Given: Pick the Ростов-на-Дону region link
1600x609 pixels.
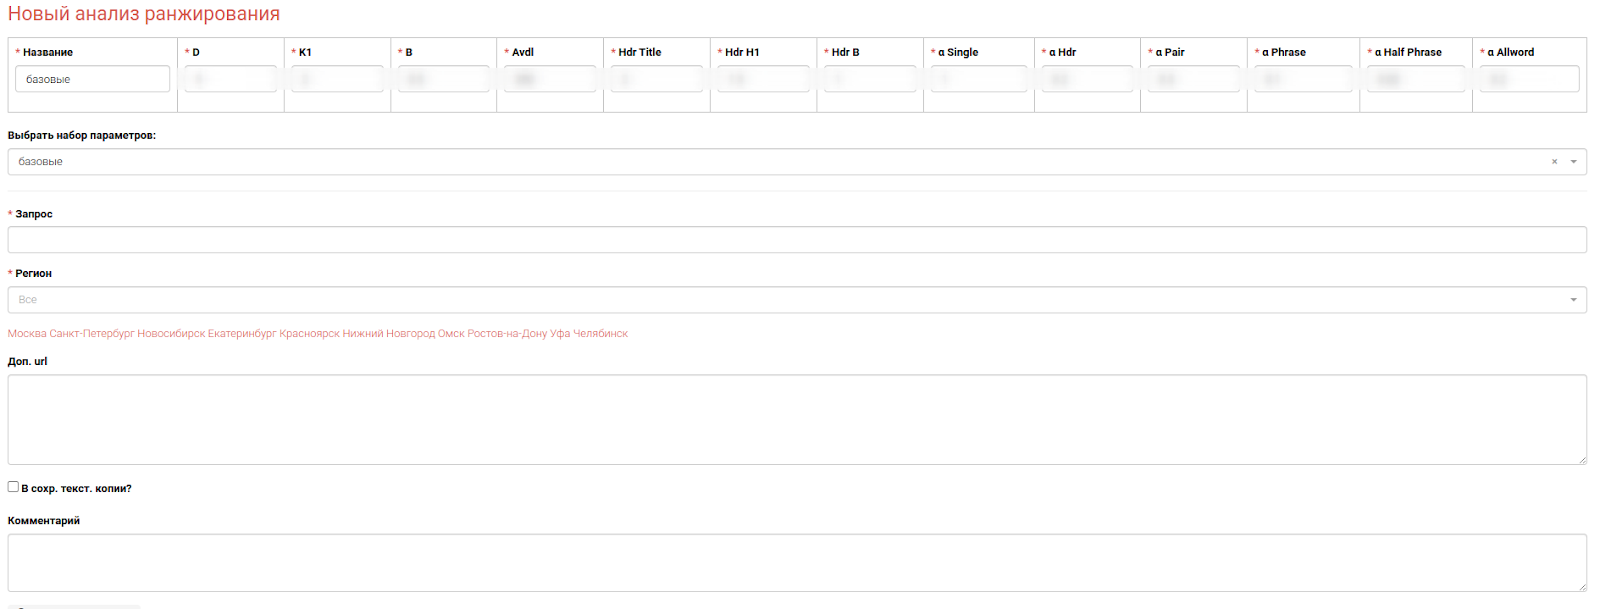Looking at the screenshot, I should coord(507,334).
